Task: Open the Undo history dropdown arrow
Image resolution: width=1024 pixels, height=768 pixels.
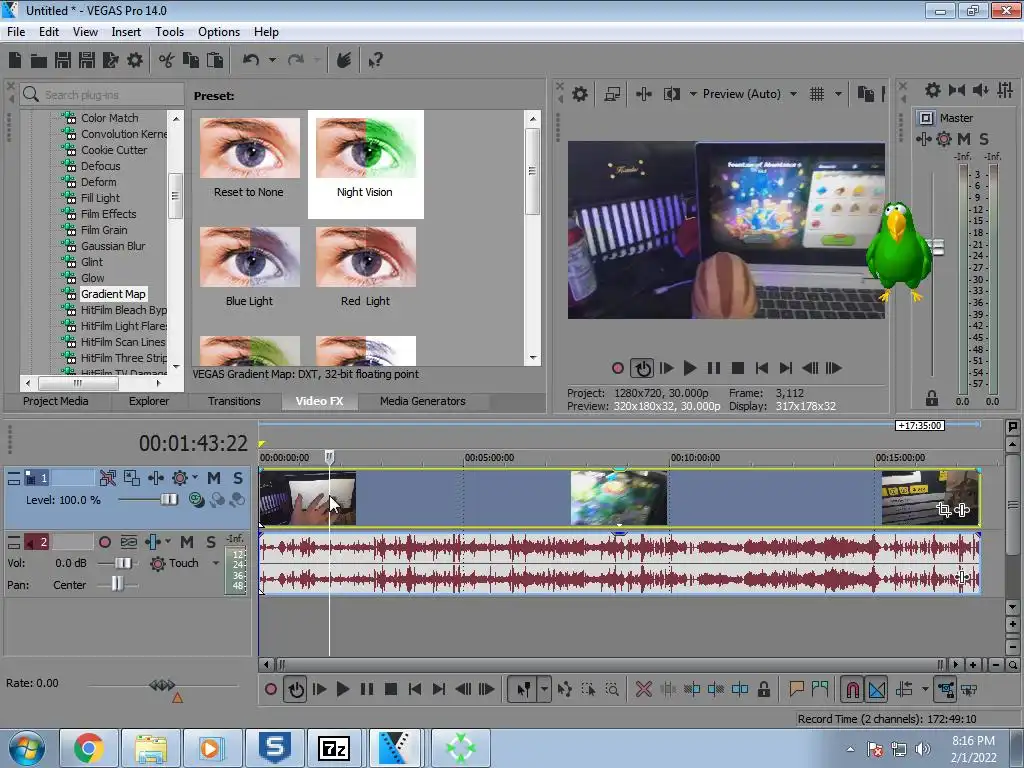Action: click(272, 60)
